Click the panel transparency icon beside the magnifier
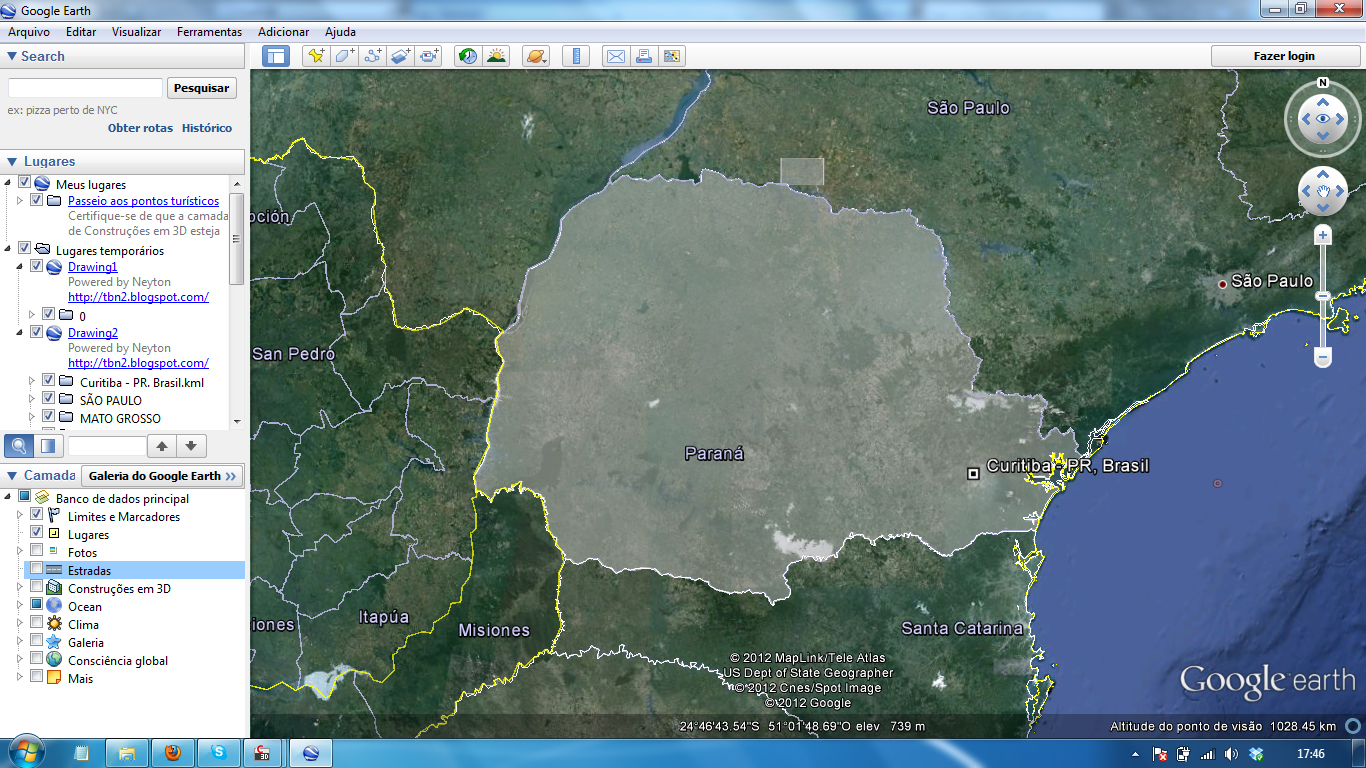 coord(47,446)
